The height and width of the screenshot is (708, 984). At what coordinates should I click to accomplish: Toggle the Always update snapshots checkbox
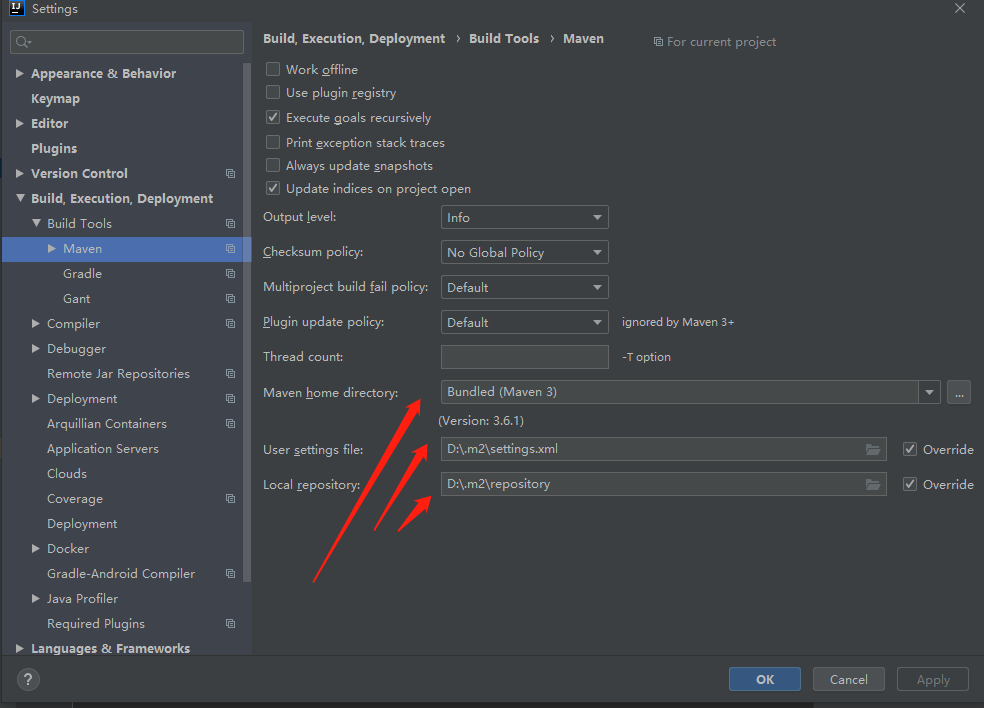pos(273,166)
